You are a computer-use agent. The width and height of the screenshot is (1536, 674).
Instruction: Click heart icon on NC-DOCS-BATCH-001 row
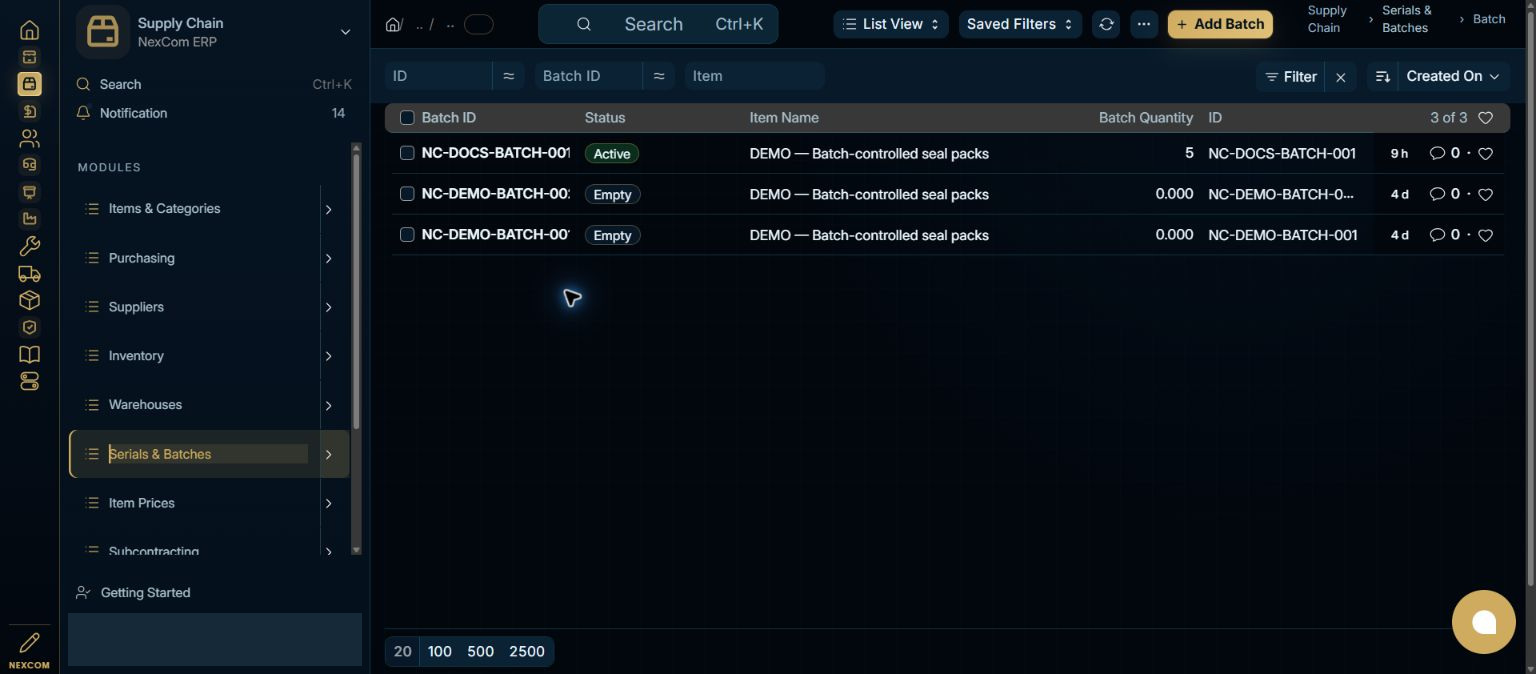(x=1485, y=154)
